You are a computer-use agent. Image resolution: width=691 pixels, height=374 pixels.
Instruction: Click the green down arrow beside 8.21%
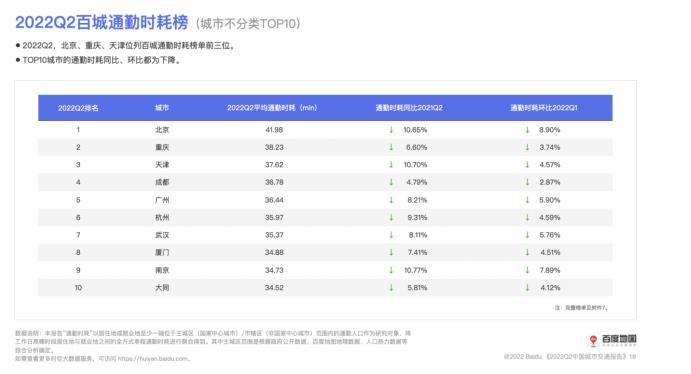(x=391, y=200)
